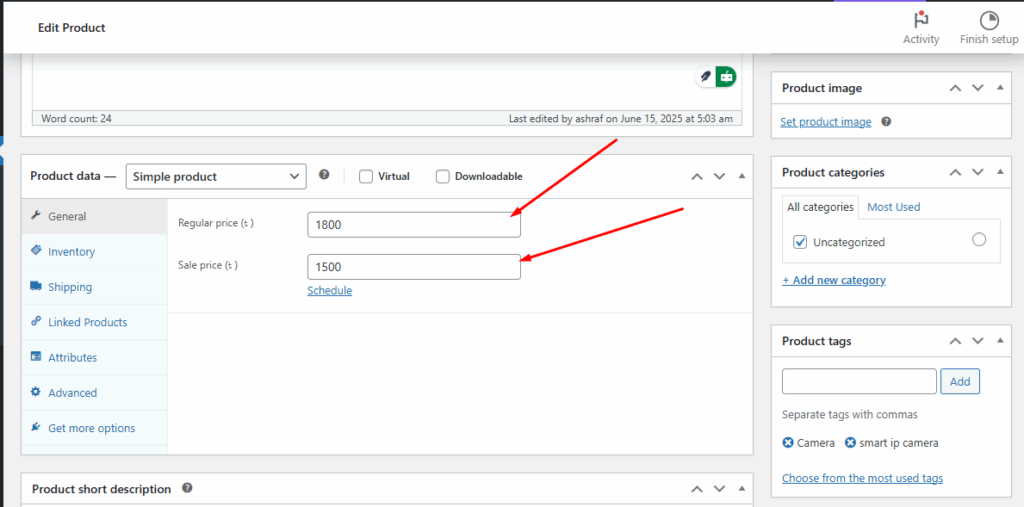Open the Finish setup progress icon

[x=989, y=20]
